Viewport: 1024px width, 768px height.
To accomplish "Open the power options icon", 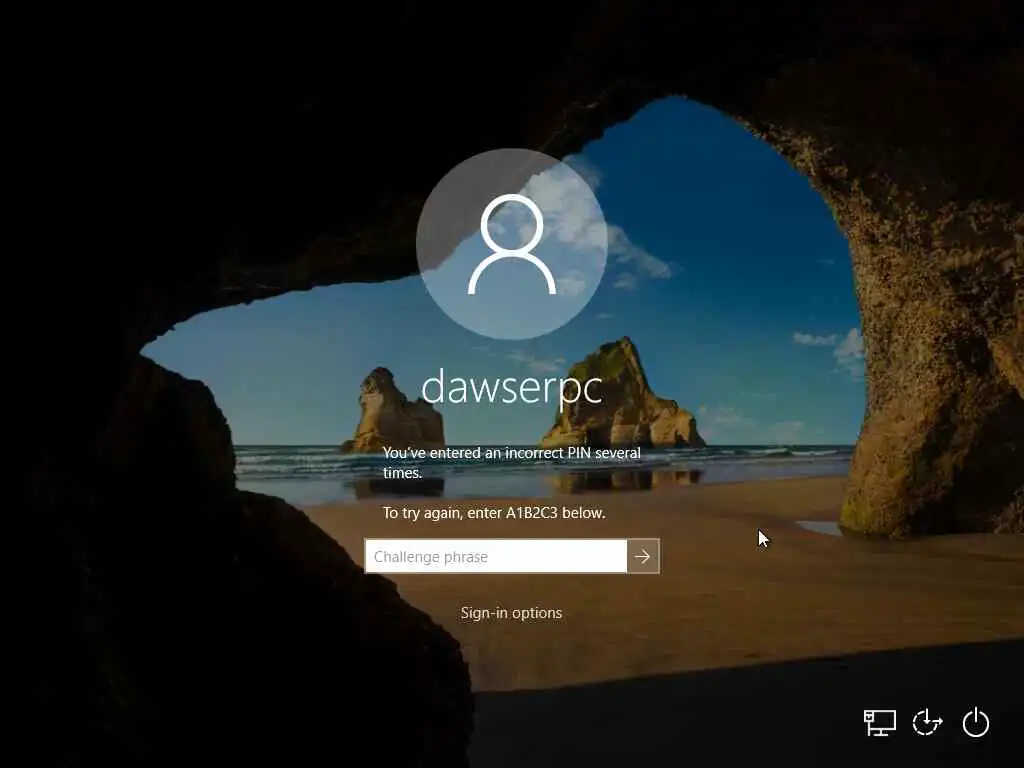I will [x=976, y=722].
